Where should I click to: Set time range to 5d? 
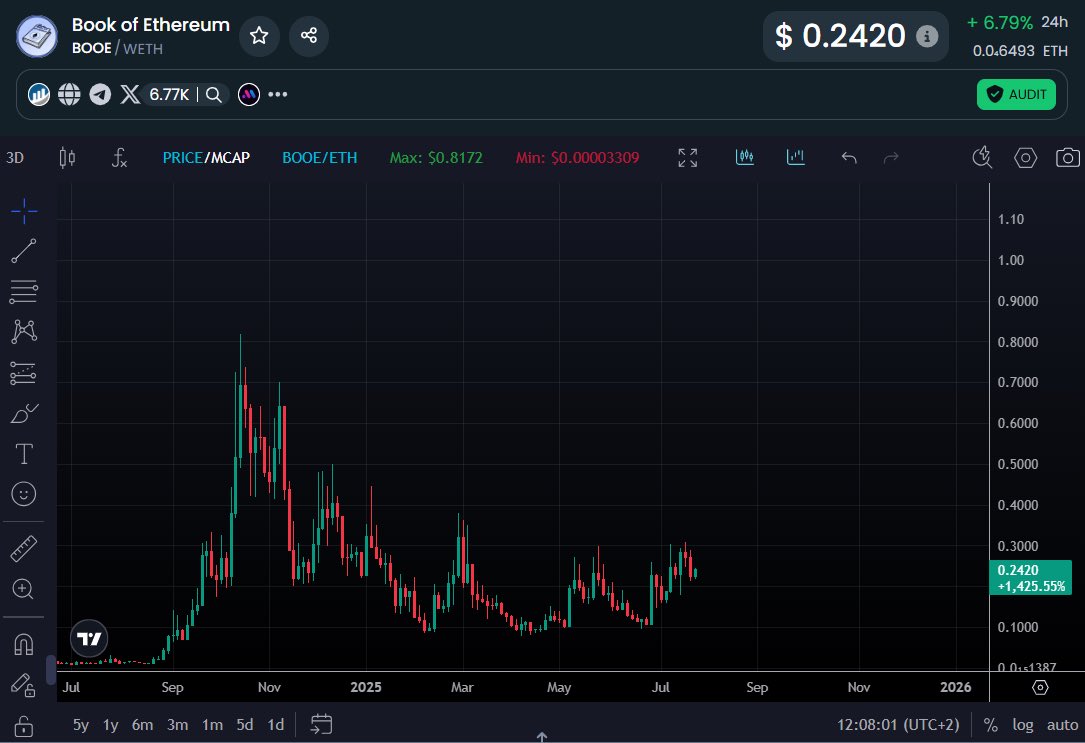245,724
